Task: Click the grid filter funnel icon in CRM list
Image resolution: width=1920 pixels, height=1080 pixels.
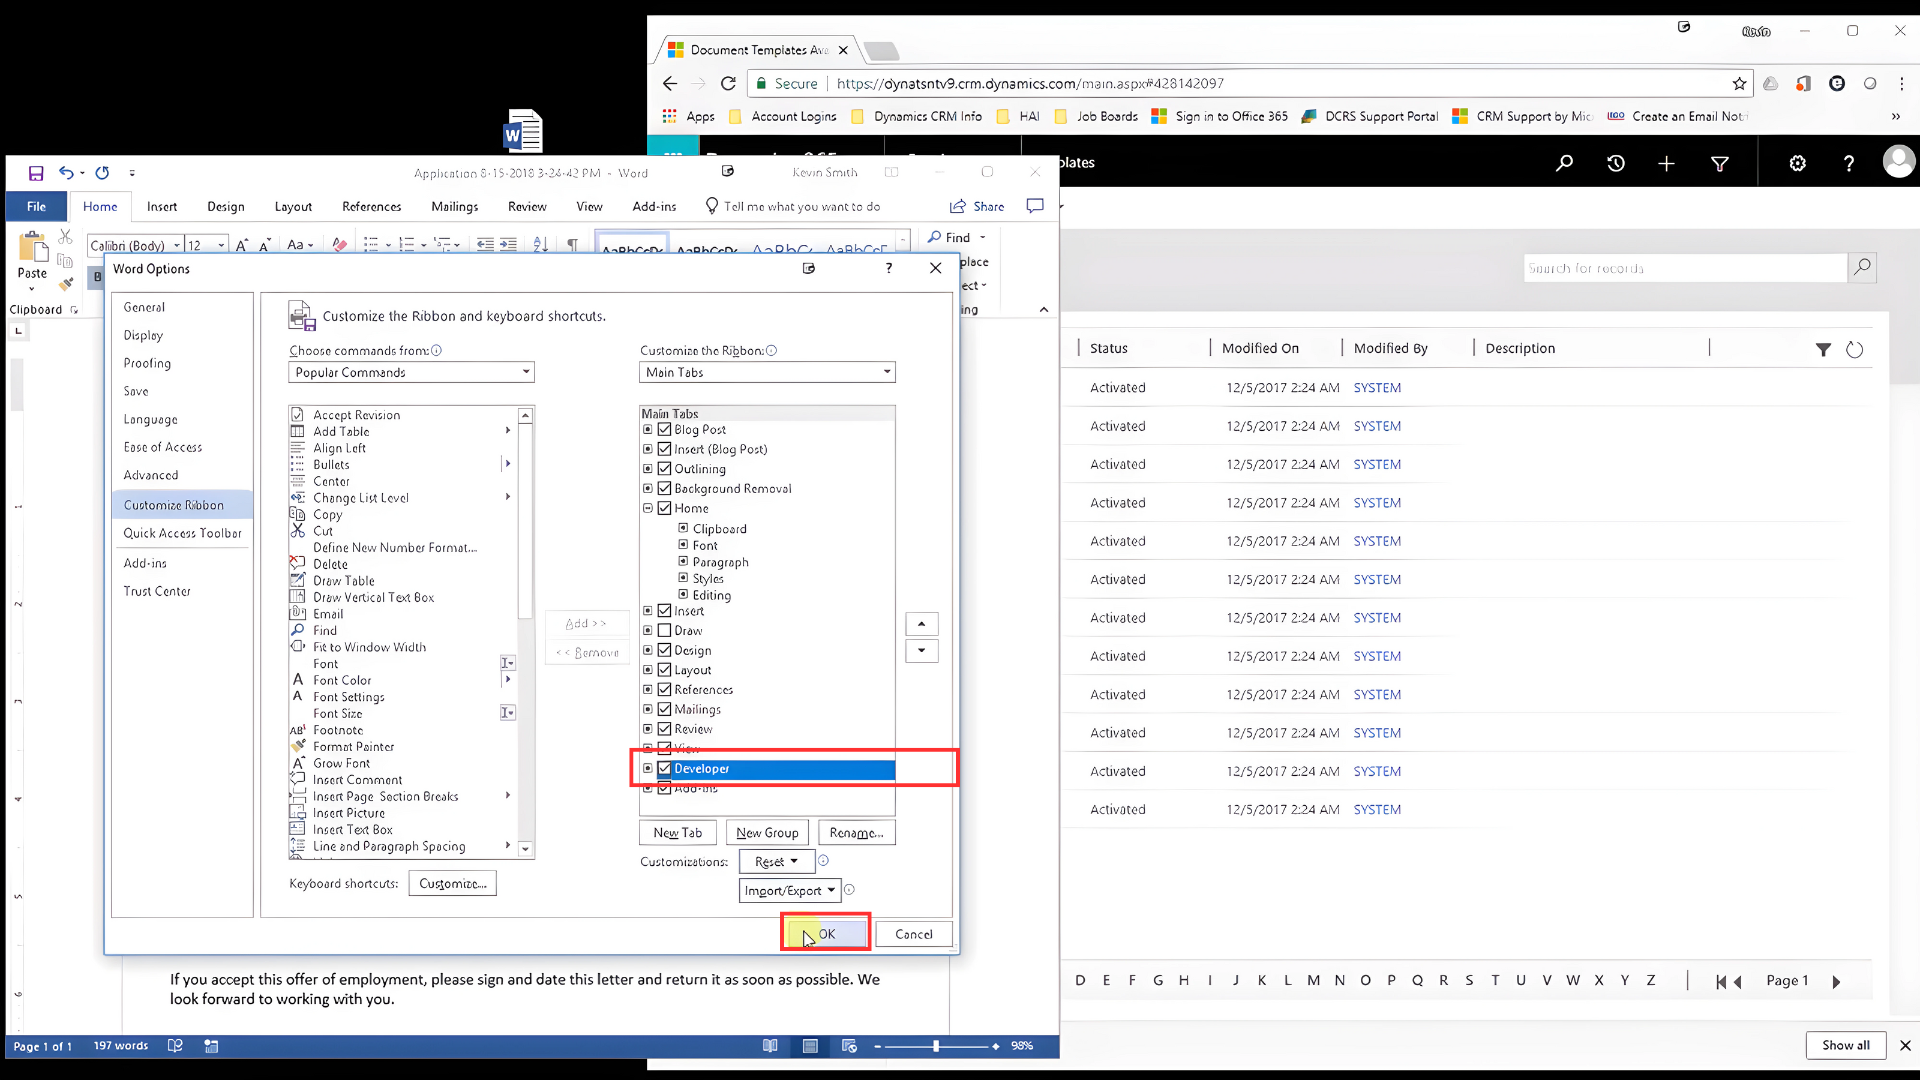Action: pos(1823,349)
